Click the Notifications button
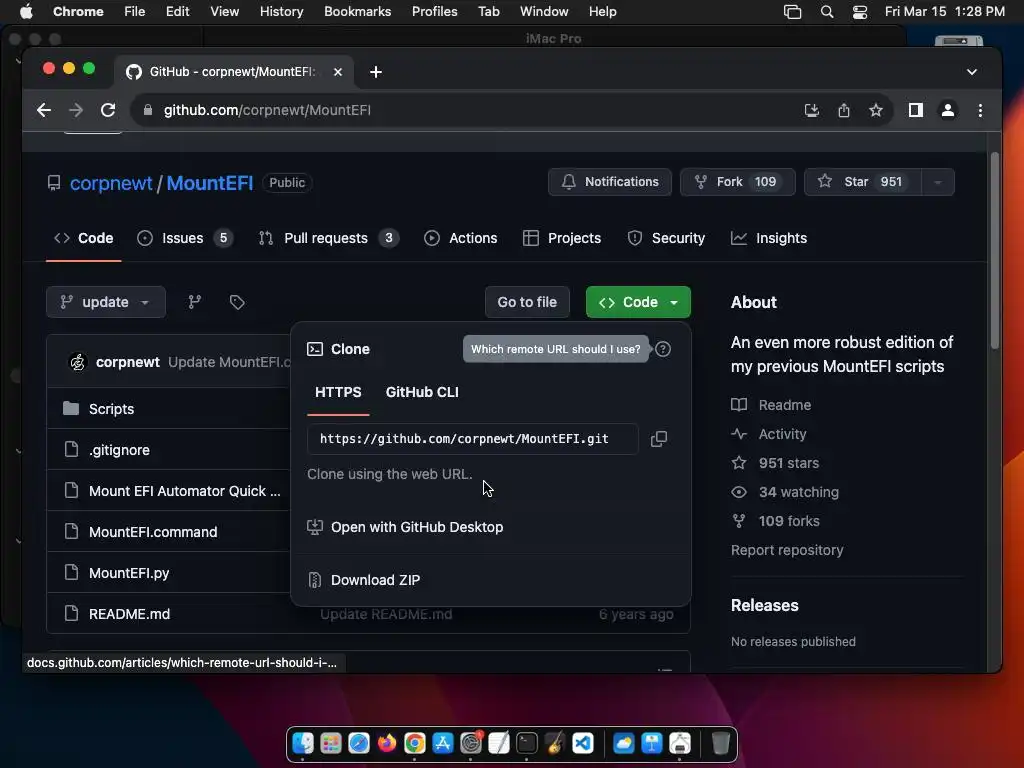The height and width of the screenshot is (768, 1024). coord(610,182)
